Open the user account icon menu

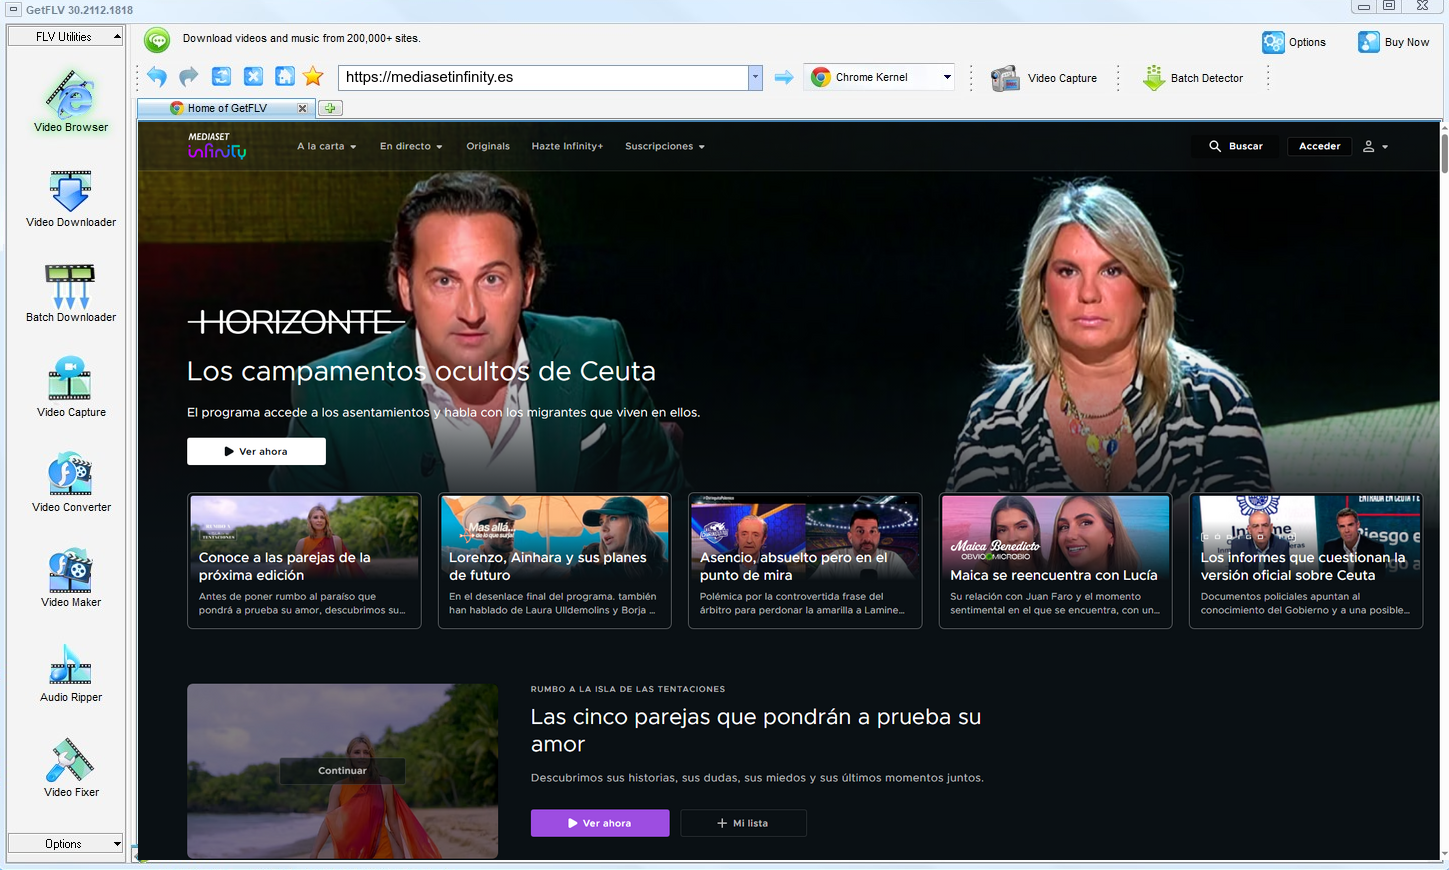1376,146
